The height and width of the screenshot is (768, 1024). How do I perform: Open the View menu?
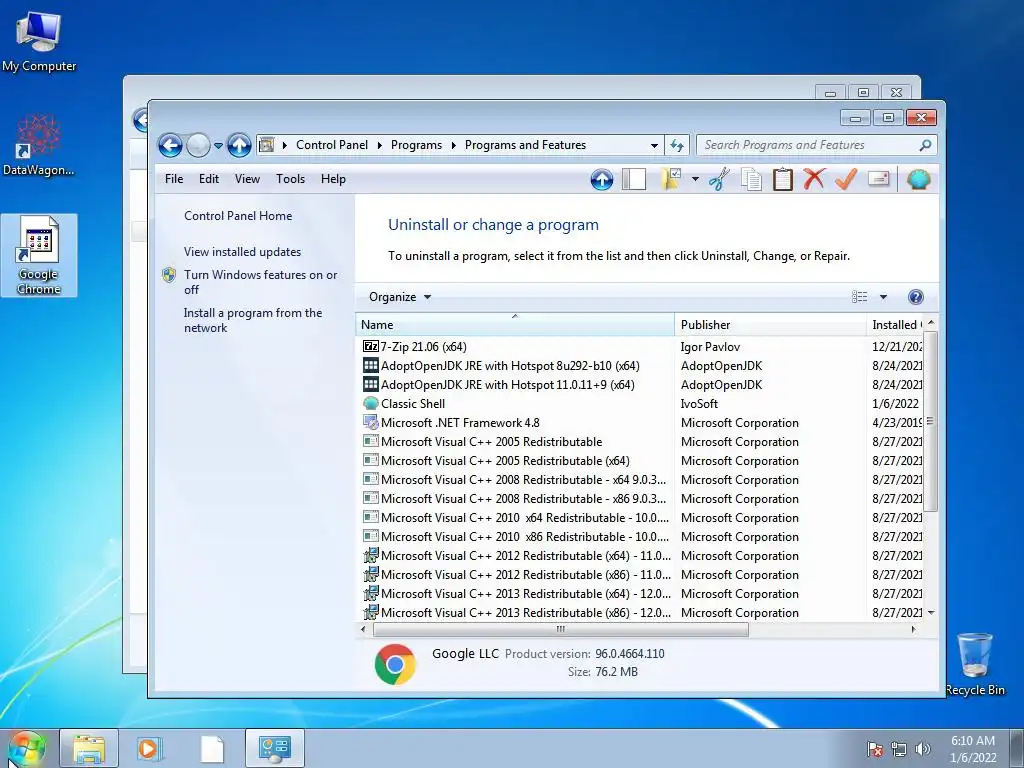point(248,179)
